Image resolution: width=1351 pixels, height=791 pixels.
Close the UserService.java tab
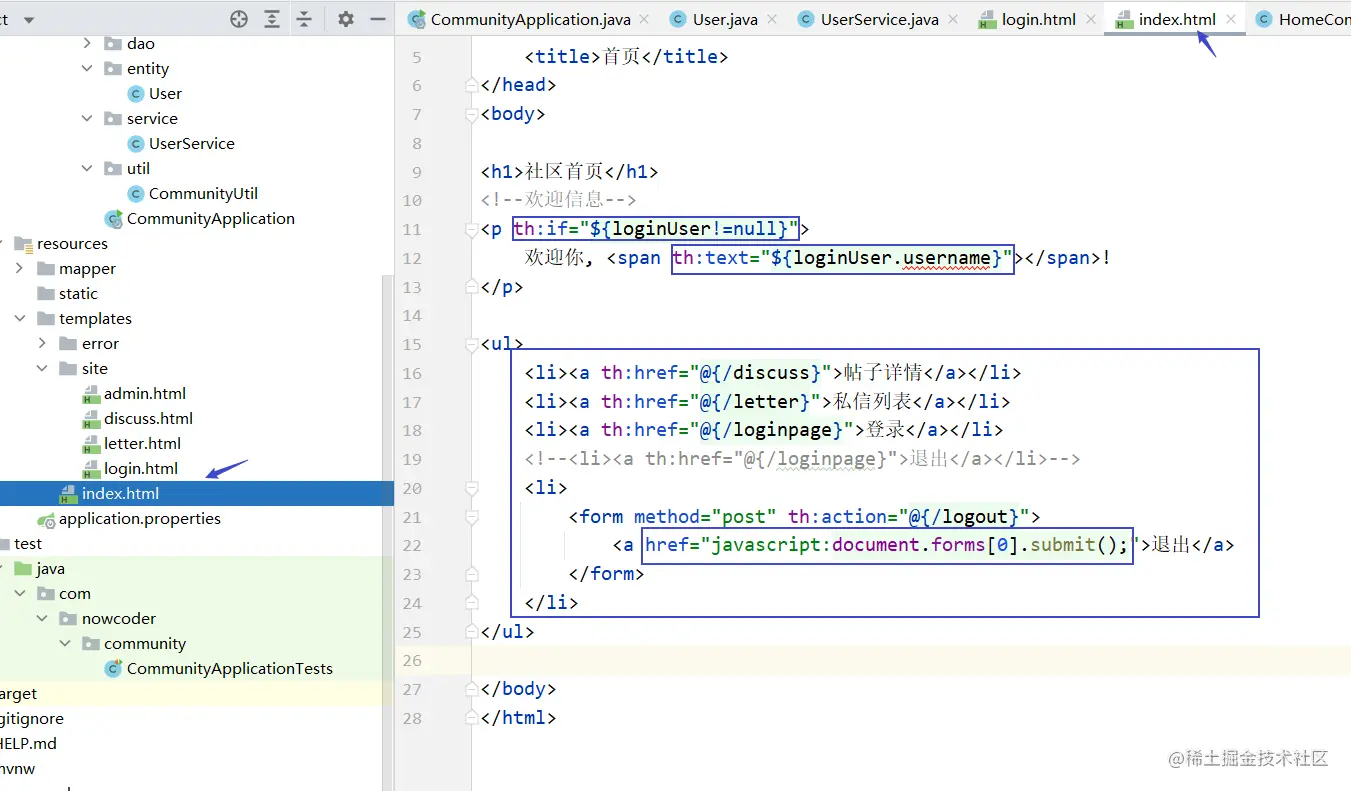[x=953, y=19]
